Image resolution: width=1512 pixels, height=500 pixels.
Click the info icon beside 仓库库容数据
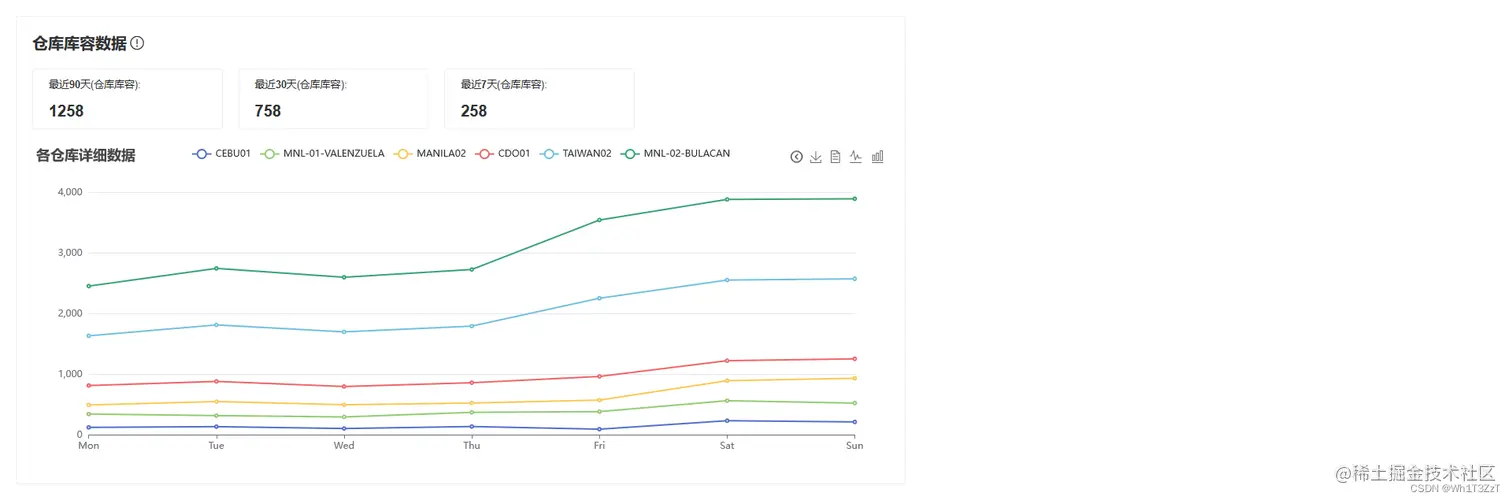click(x=138, y=43)
